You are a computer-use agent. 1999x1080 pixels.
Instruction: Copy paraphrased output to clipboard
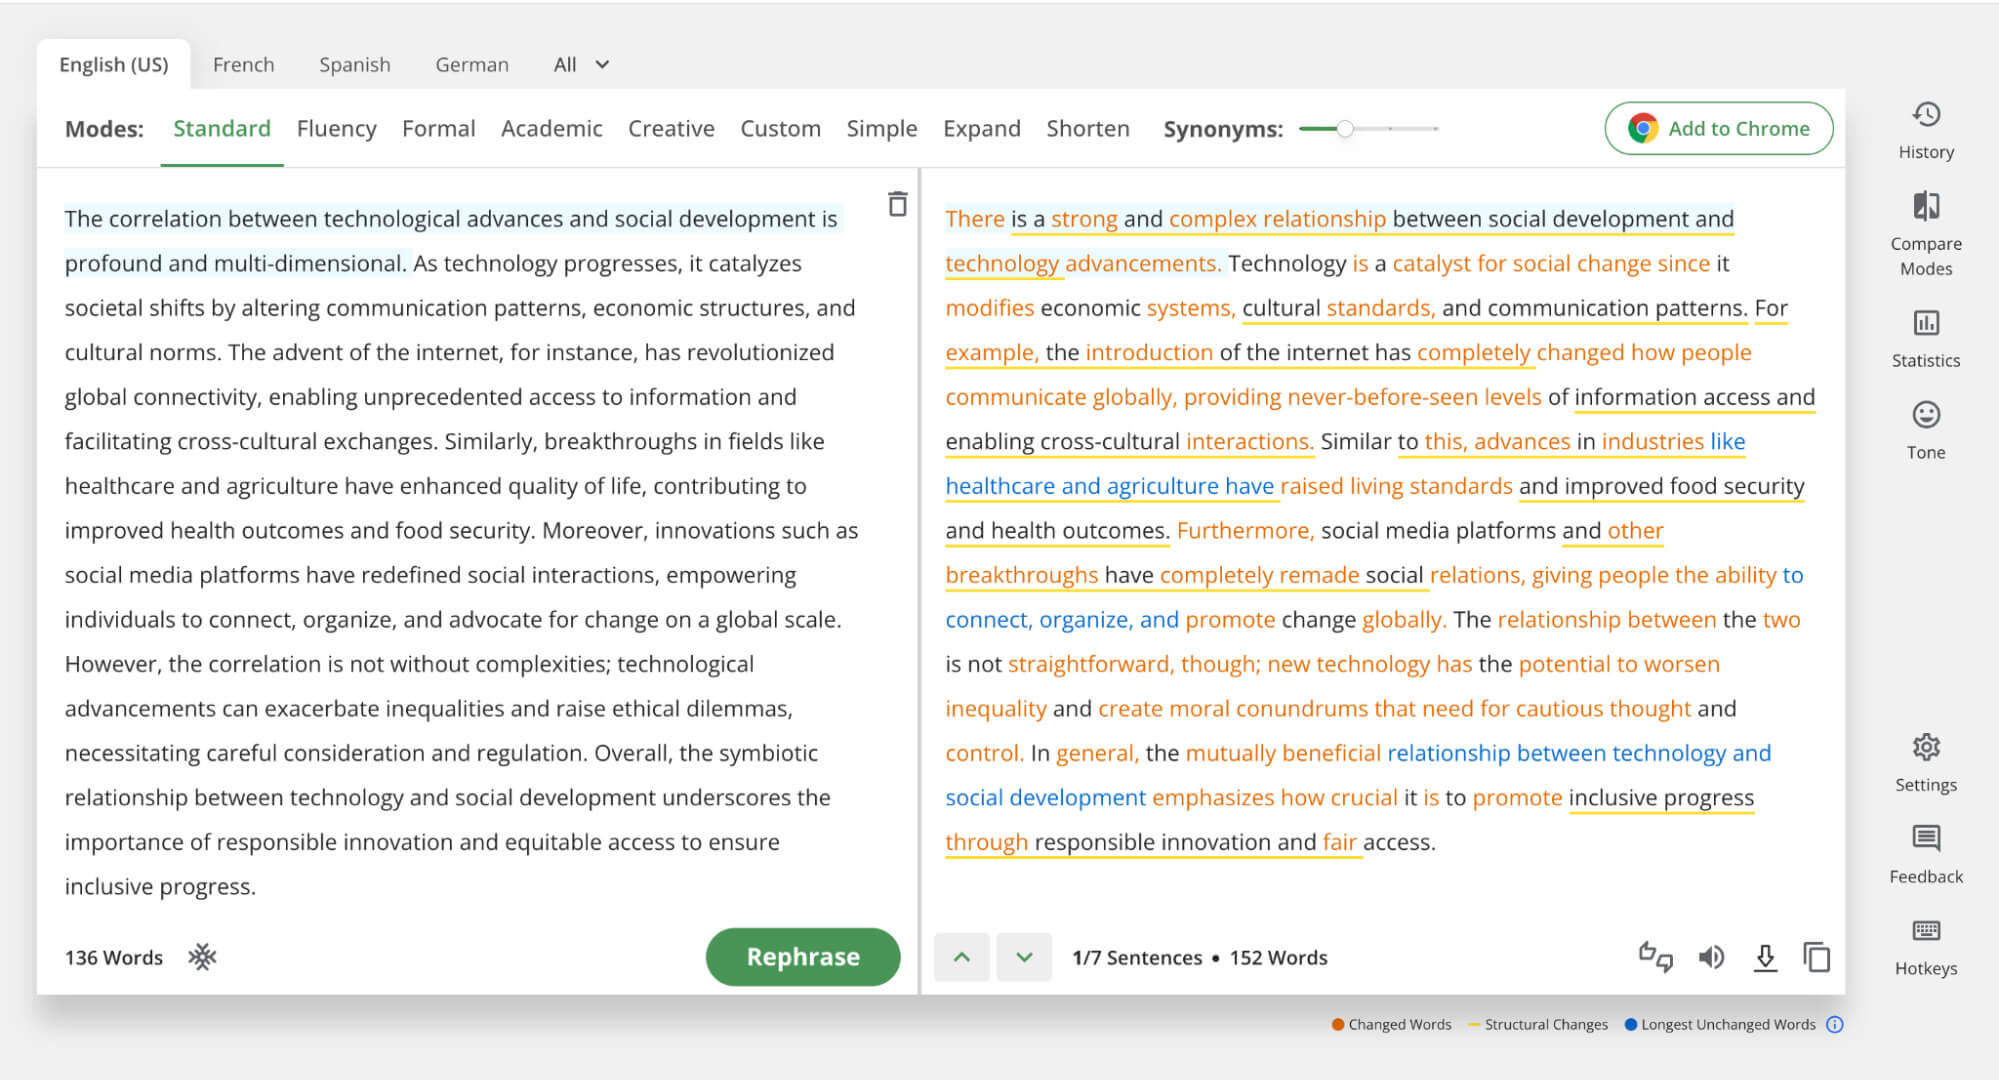(x=1816, y=957)
